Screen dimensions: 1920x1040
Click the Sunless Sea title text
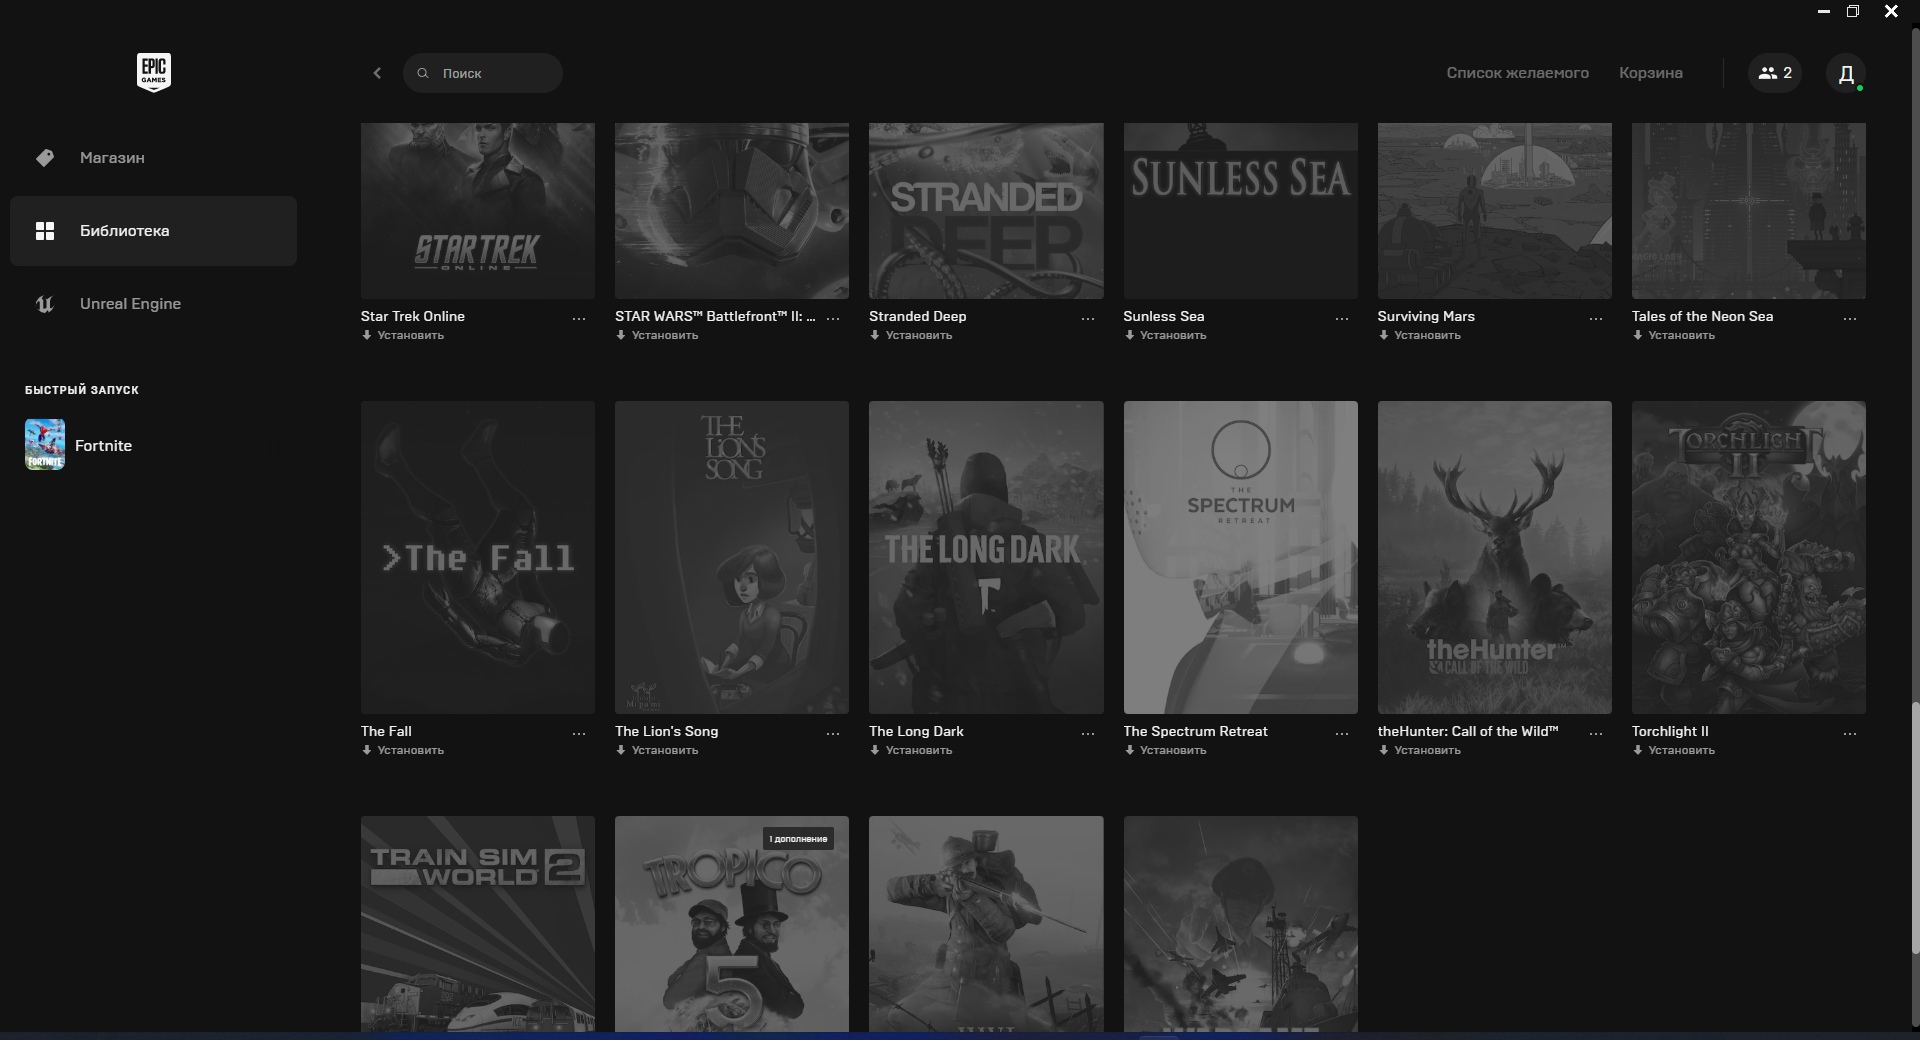(1164, 316)
